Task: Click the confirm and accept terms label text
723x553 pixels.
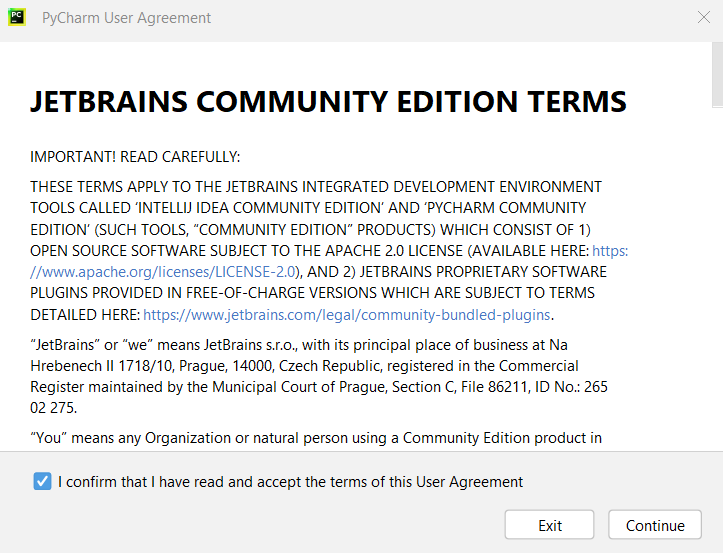Action: [x=290, y=482]
